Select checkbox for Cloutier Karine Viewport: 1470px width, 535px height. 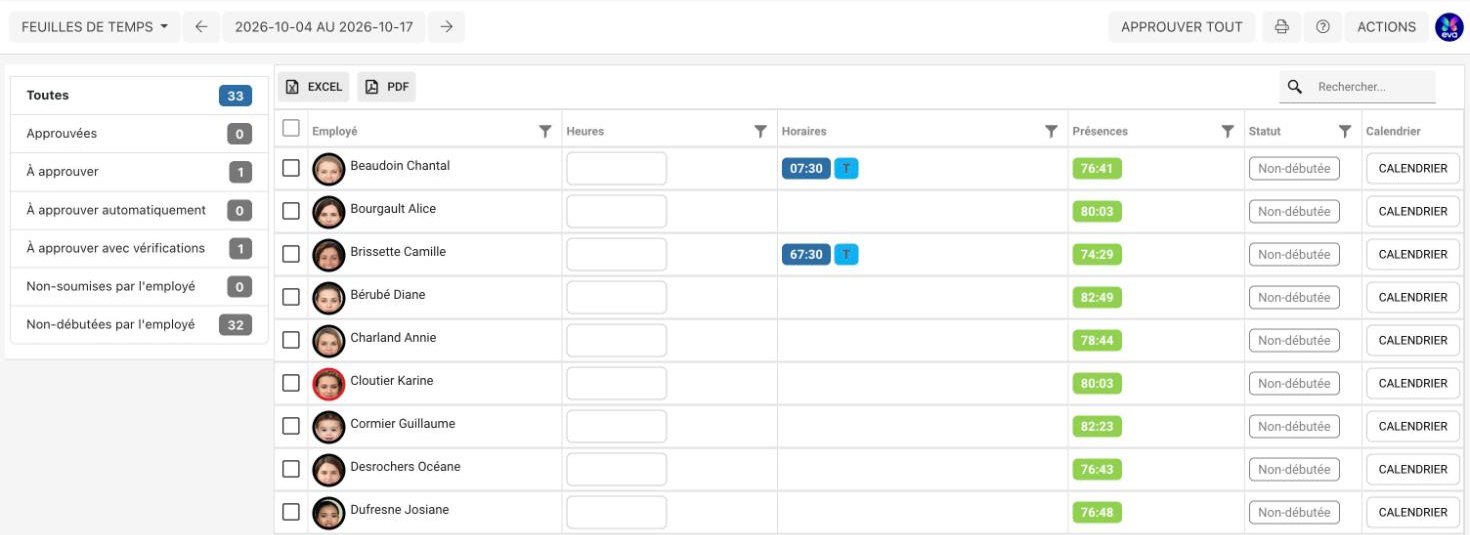click(291, 383)
